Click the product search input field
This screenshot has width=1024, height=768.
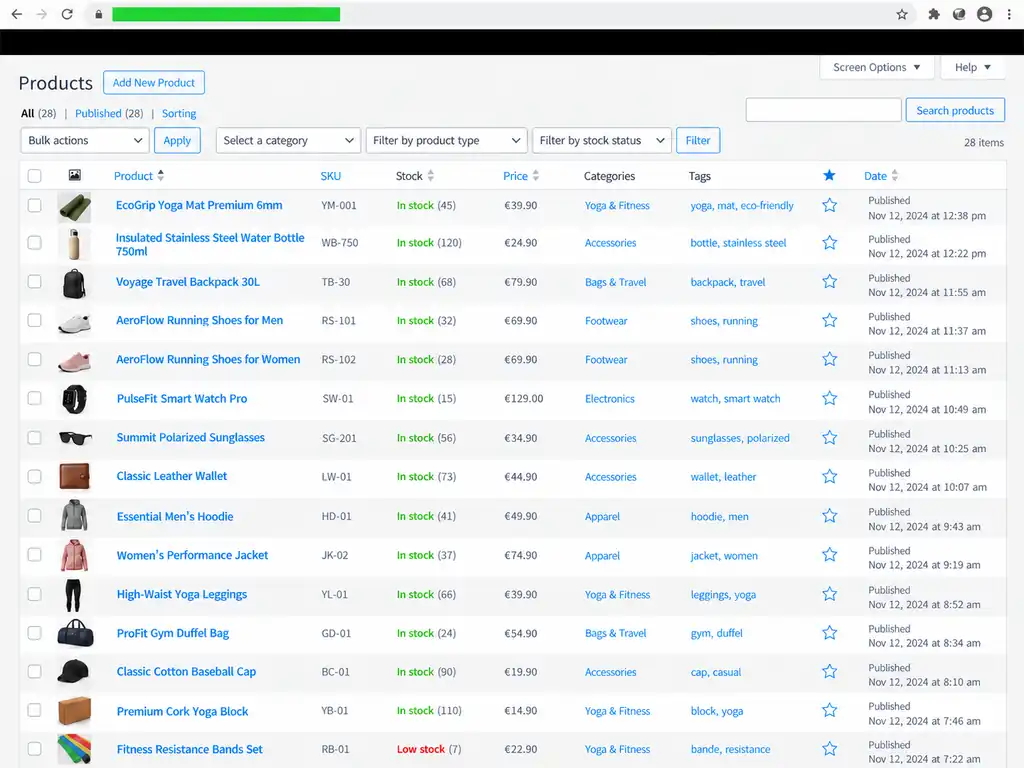(824, 110)
